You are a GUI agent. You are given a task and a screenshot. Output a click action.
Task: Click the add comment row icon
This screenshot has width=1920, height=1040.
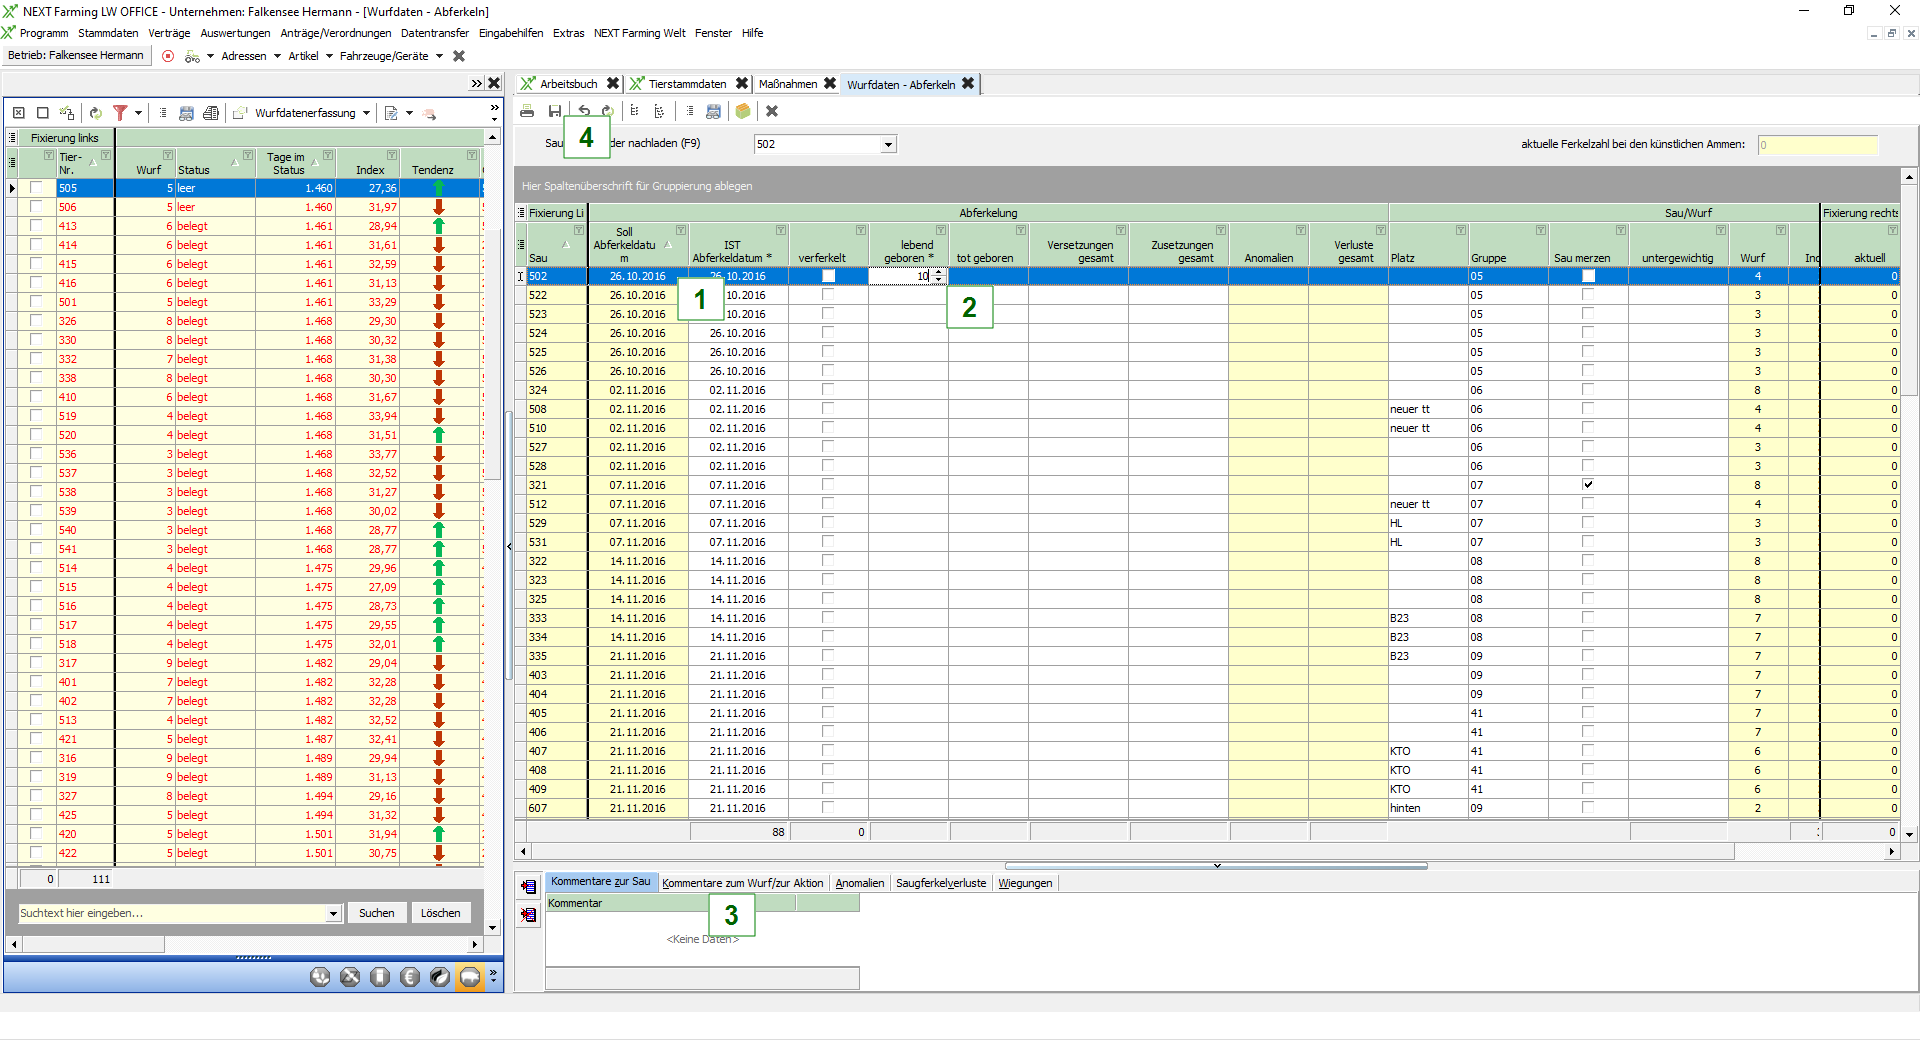pyautogui.click(x=529, y=887)
